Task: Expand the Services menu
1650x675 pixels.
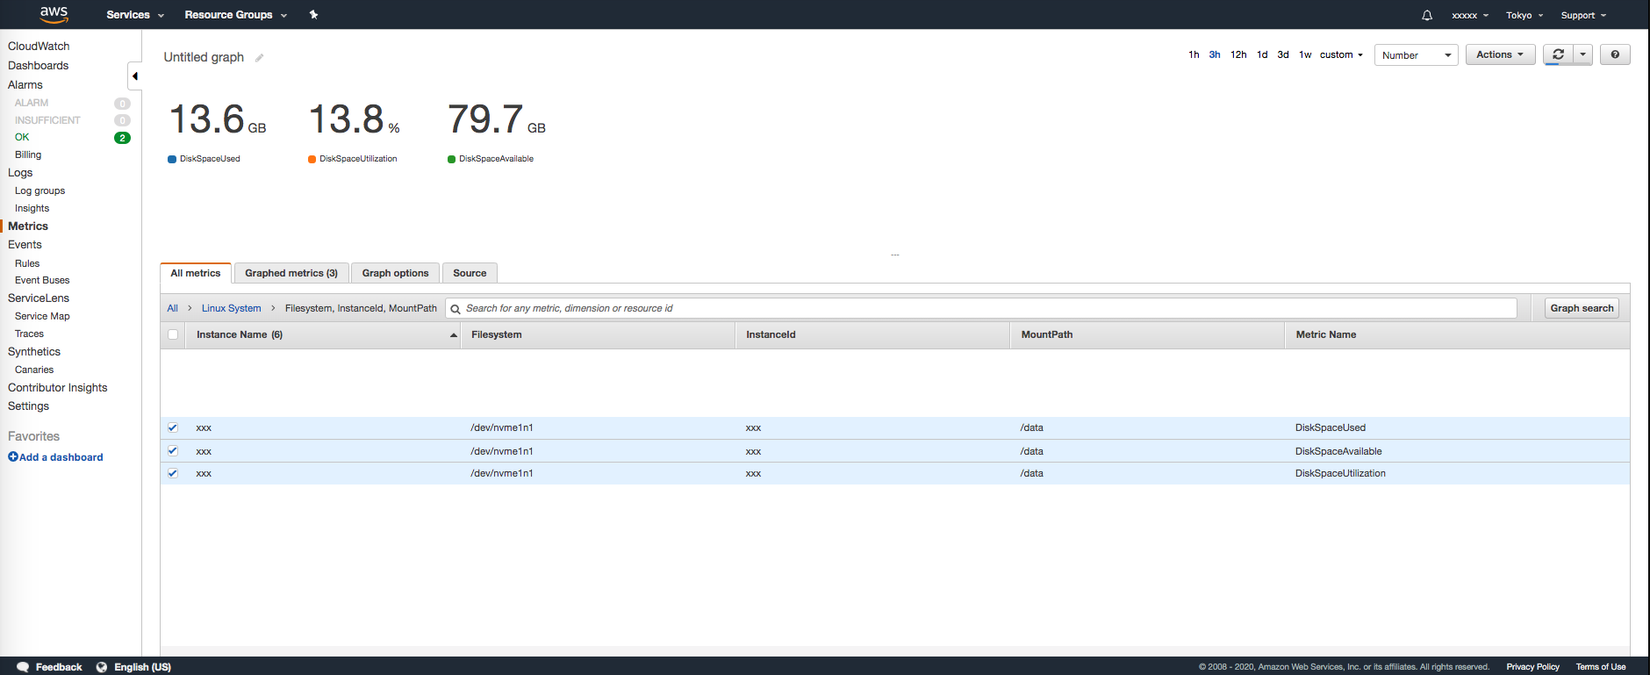Action: click(x=135, y=15)
